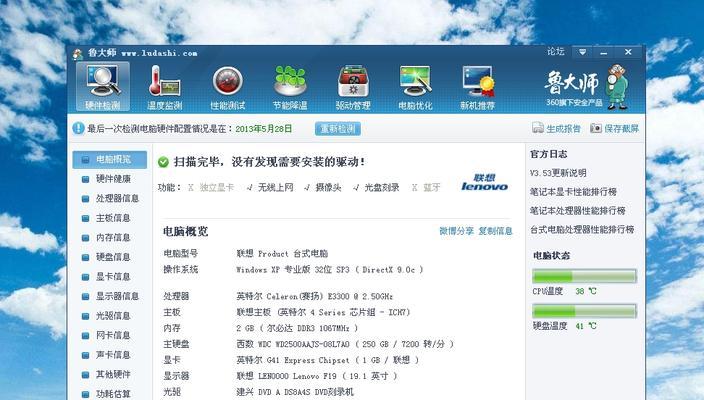This screenshot has width=704, height=400.
Task: Click the blue info icon beside 最后一次检测
Action: coord(78,128)
